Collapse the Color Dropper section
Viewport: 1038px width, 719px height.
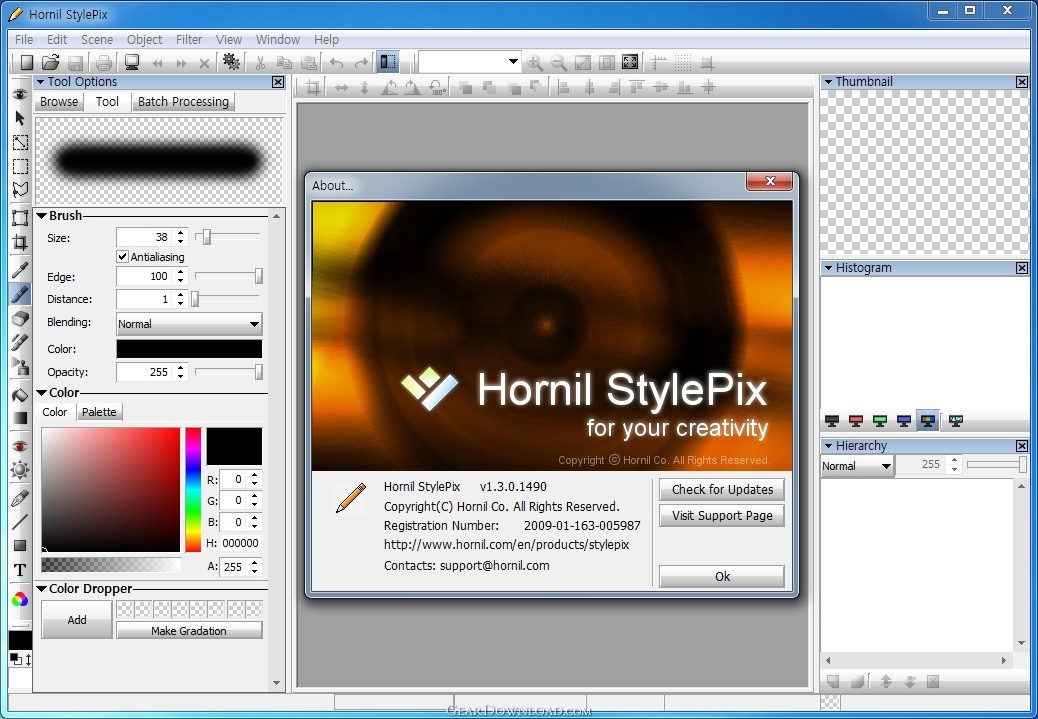pos(42,589)
